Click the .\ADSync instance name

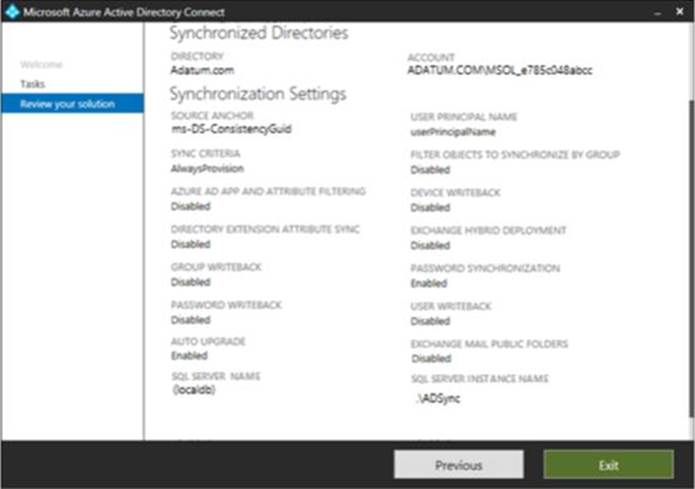(x=438, y=399)
